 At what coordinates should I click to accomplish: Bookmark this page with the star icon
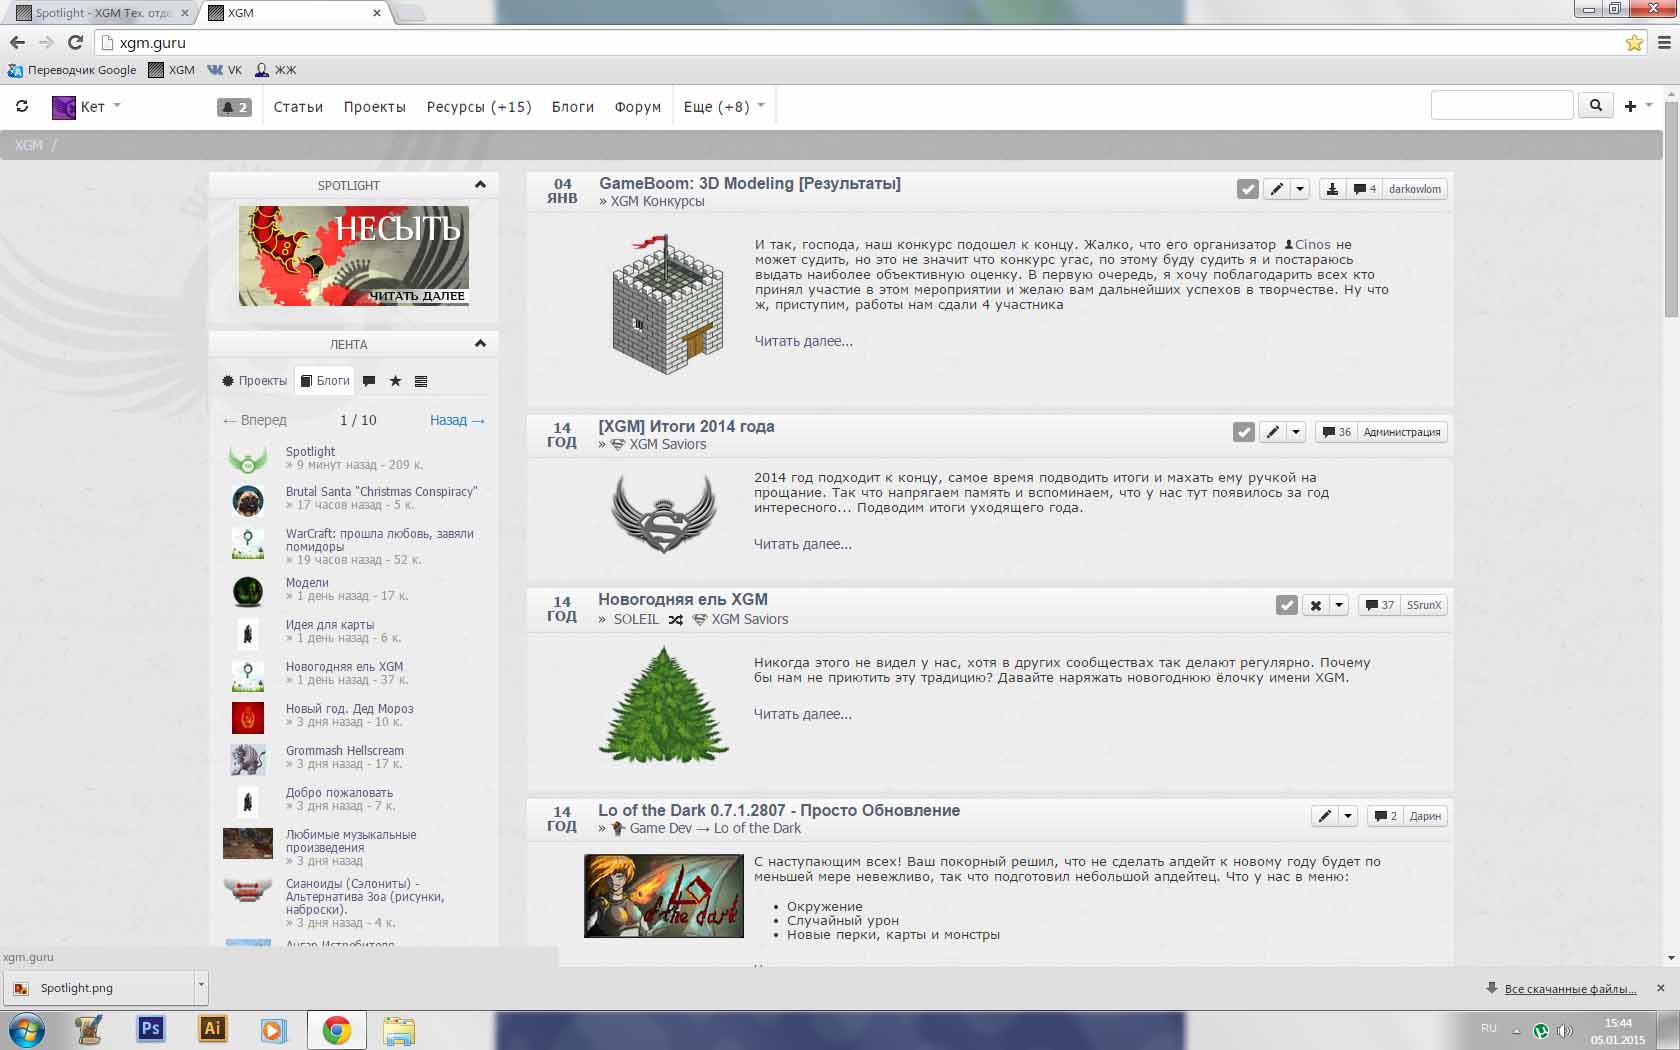tap(1634, 43)
